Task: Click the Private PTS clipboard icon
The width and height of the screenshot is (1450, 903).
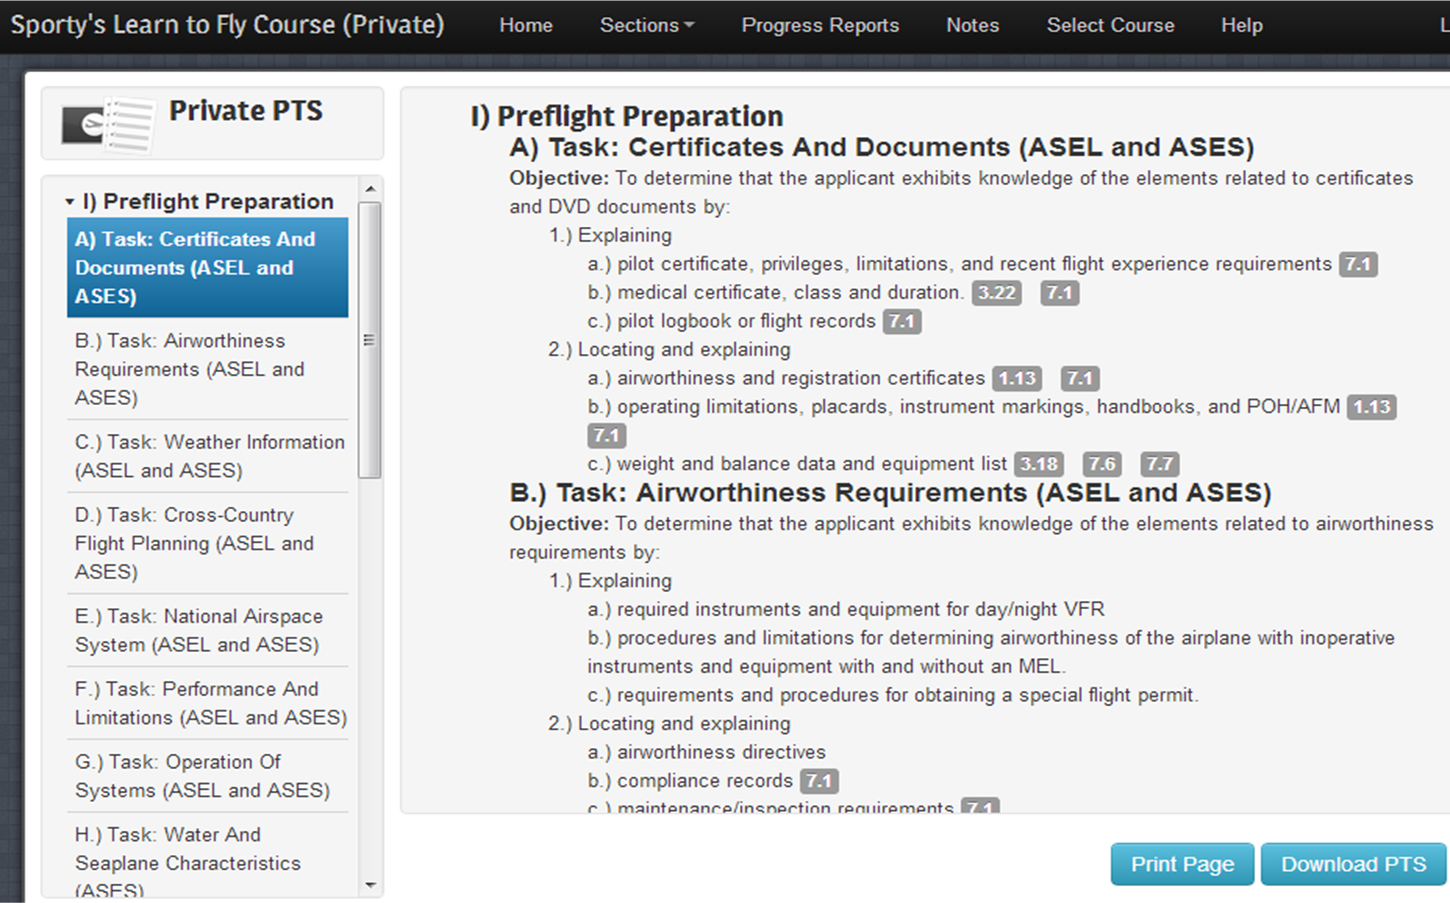Action: (105, 124)
